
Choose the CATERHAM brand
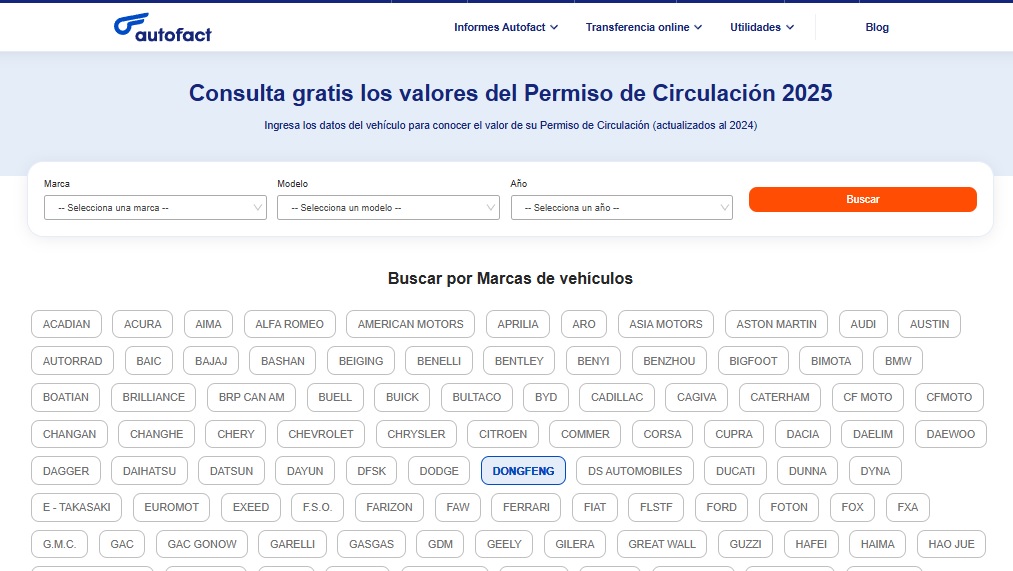click(780, 397)
